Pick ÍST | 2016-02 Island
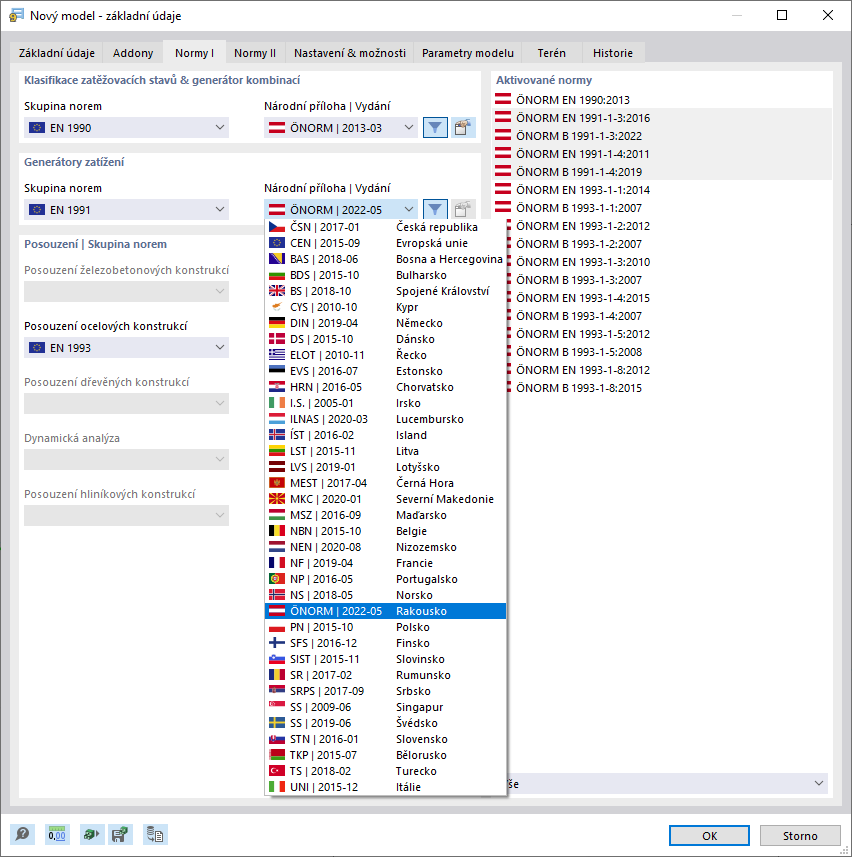 (x=385, y=435)
